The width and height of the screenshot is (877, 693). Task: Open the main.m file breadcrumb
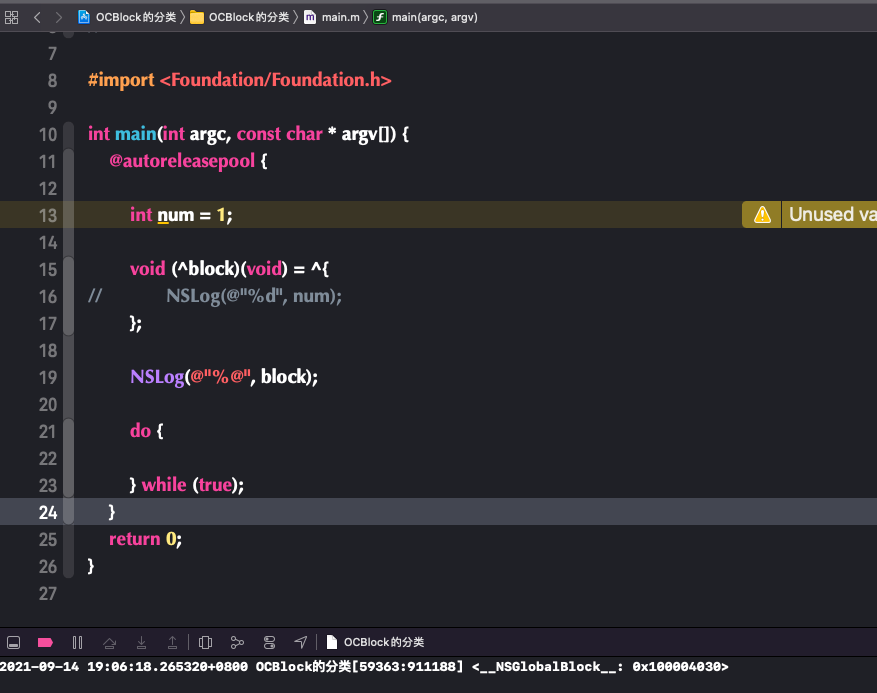point(332,17)
